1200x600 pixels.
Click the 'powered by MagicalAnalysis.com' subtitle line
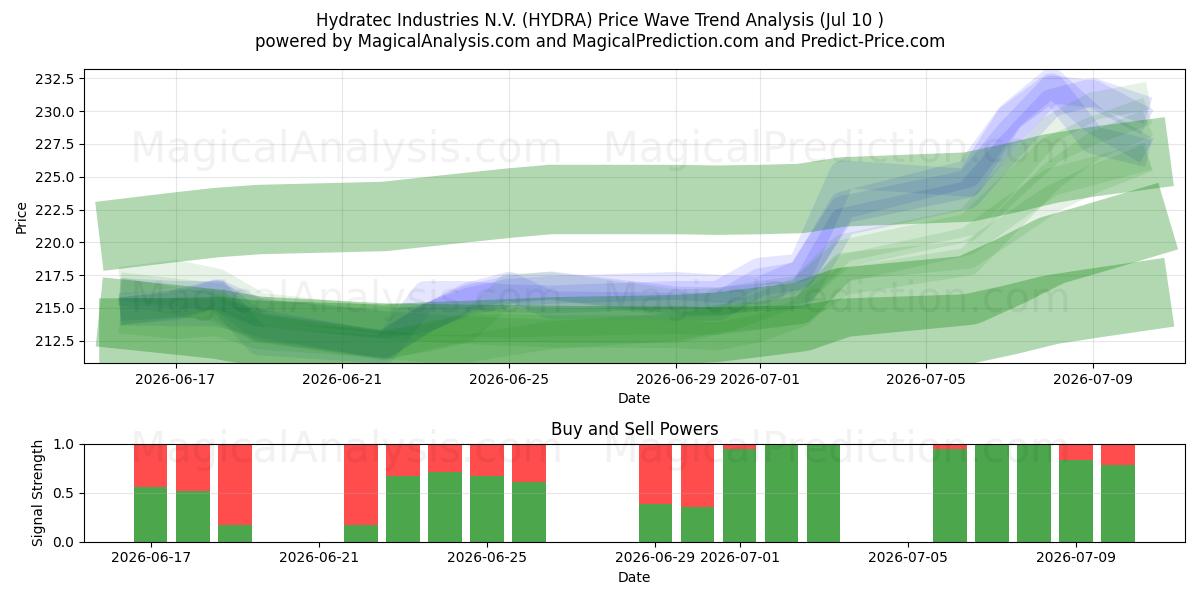pos(600,41)
